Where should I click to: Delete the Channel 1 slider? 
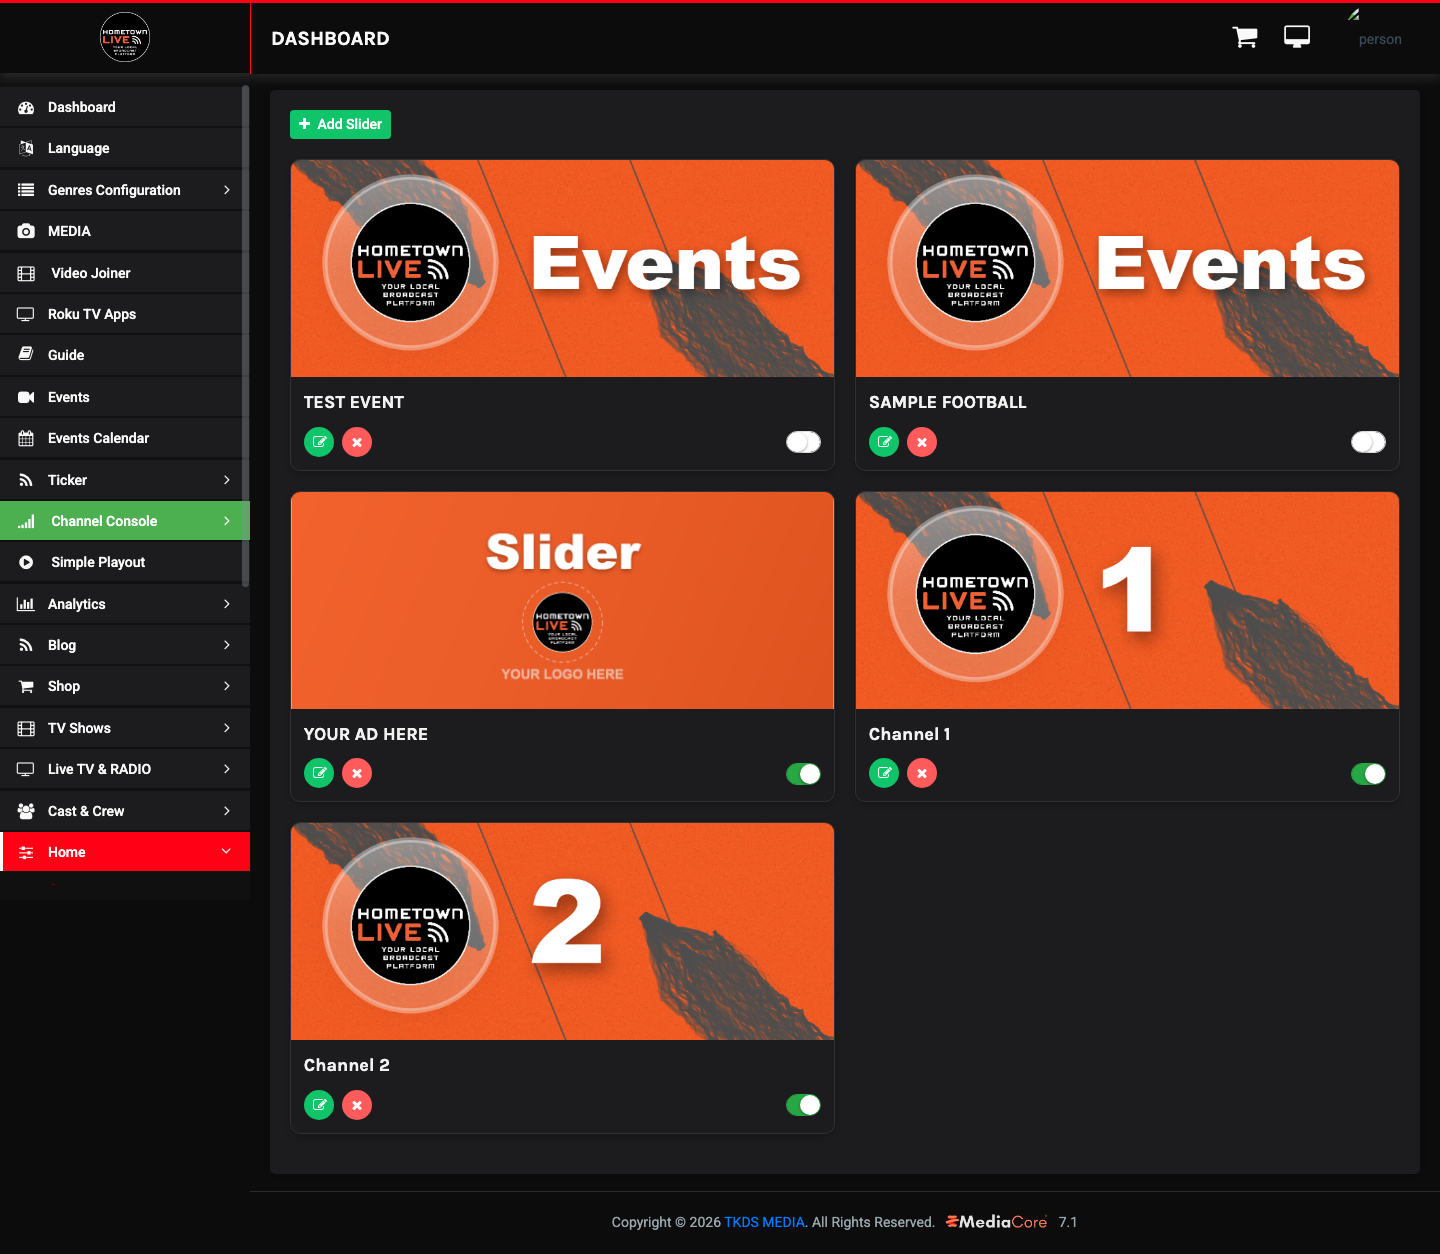922,773
